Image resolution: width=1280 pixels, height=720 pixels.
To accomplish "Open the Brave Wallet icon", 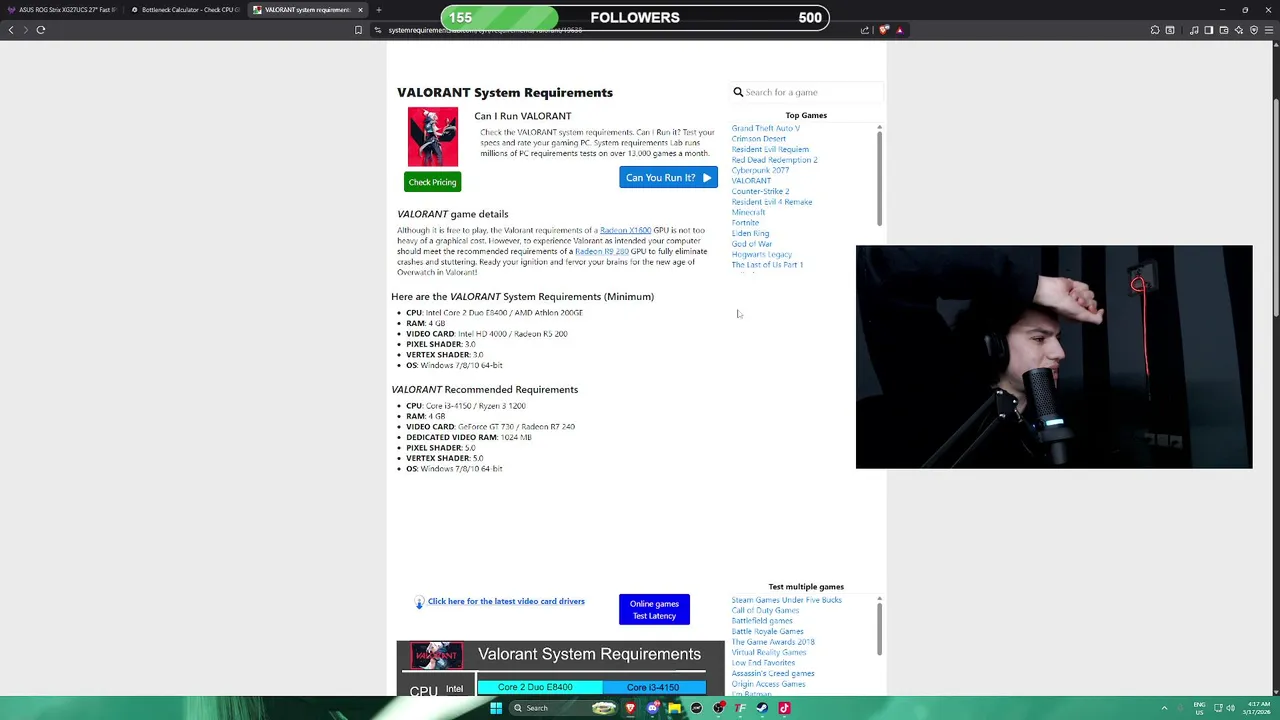I will pos(1224,30).
